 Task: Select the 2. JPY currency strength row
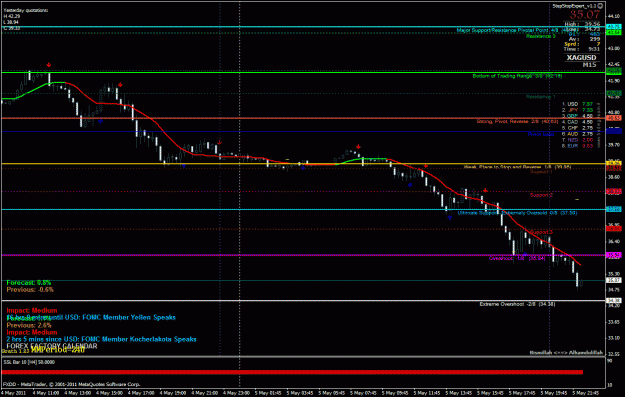point(578,110)
